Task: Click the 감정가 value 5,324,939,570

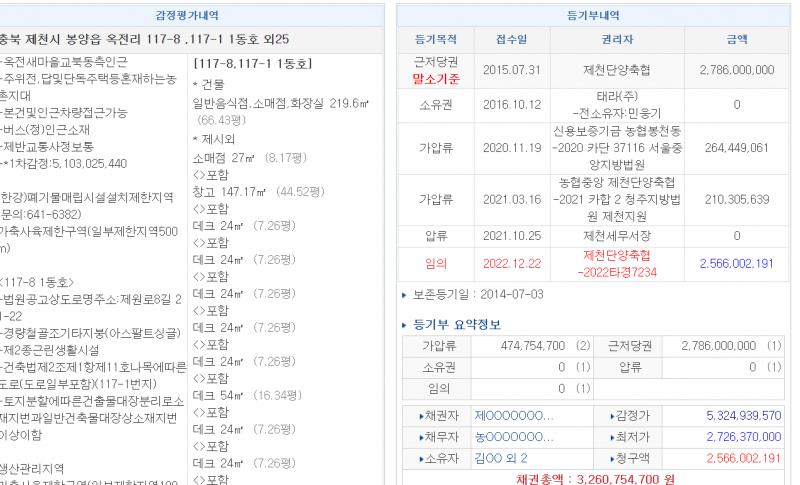Action: (742, 415)
